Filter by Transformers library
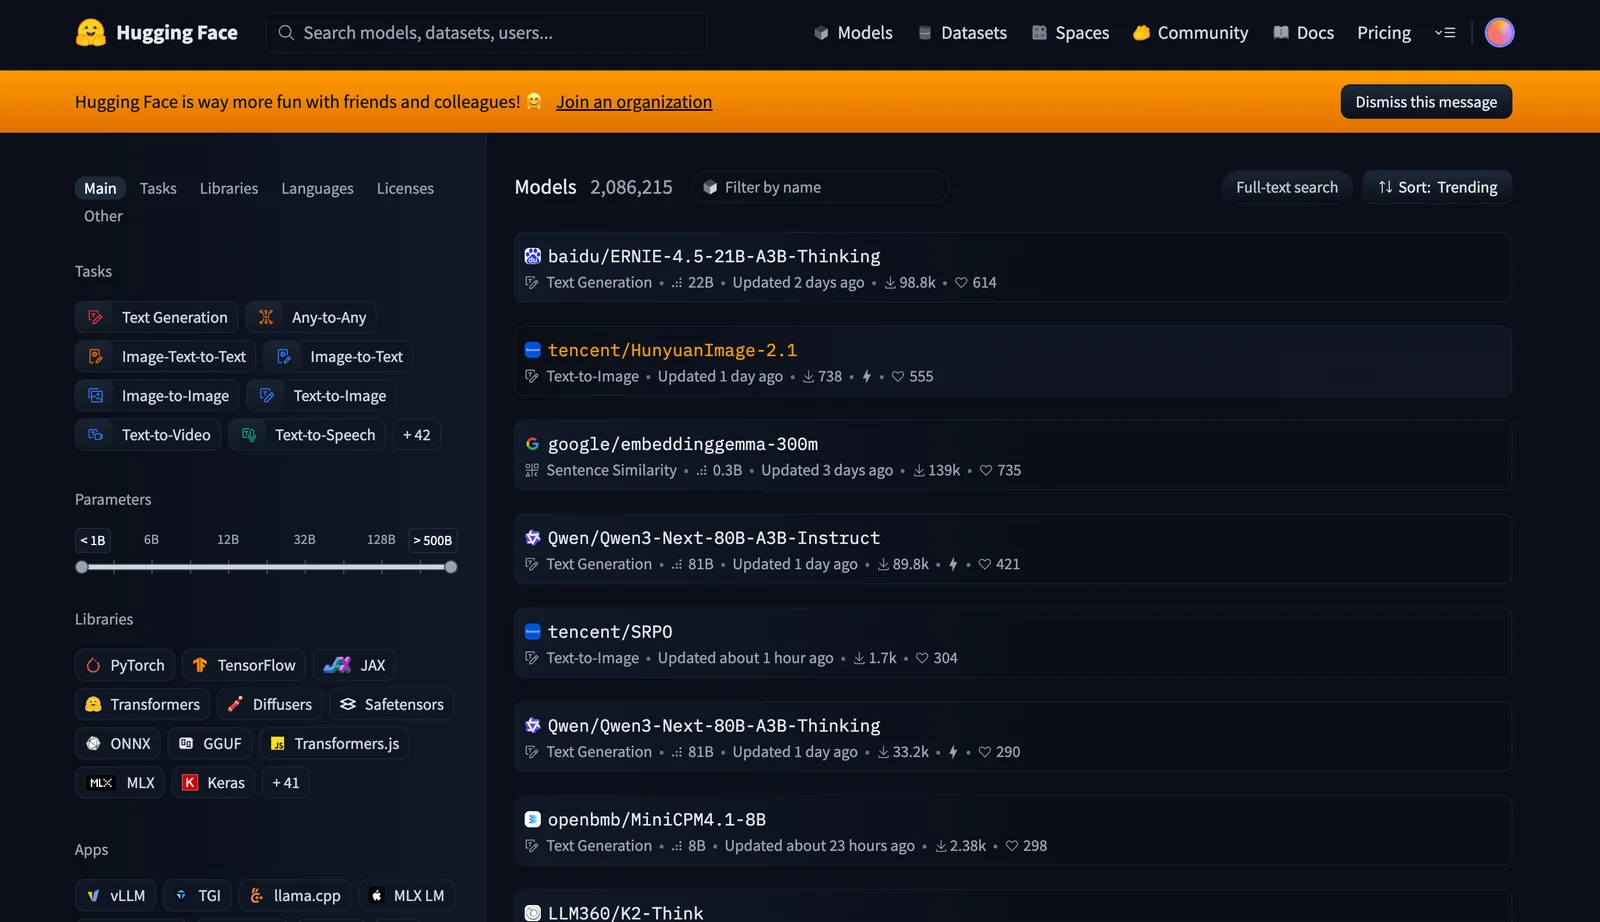The width and height of the screenshot is (1600, 922). point(142,704)
